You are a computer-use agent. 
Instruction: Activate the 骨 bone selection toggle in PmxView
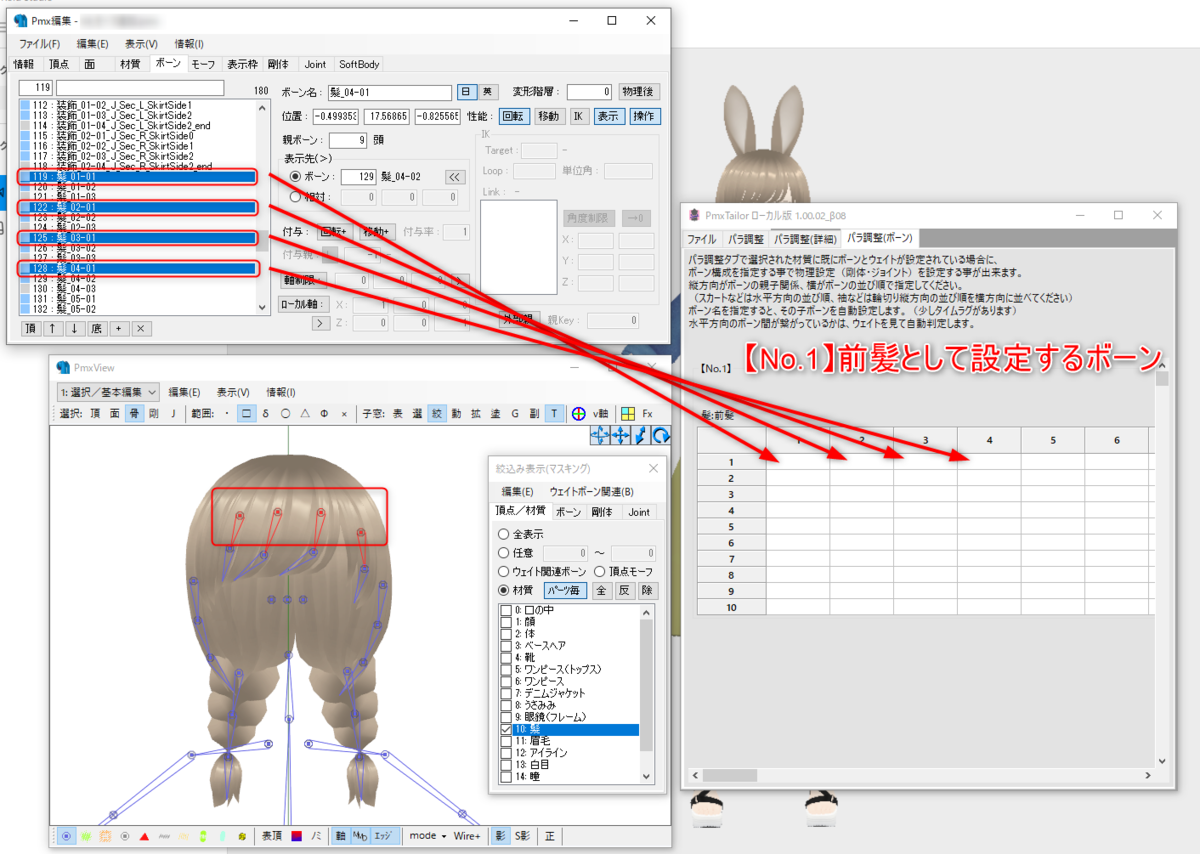[x=134, y=414]
